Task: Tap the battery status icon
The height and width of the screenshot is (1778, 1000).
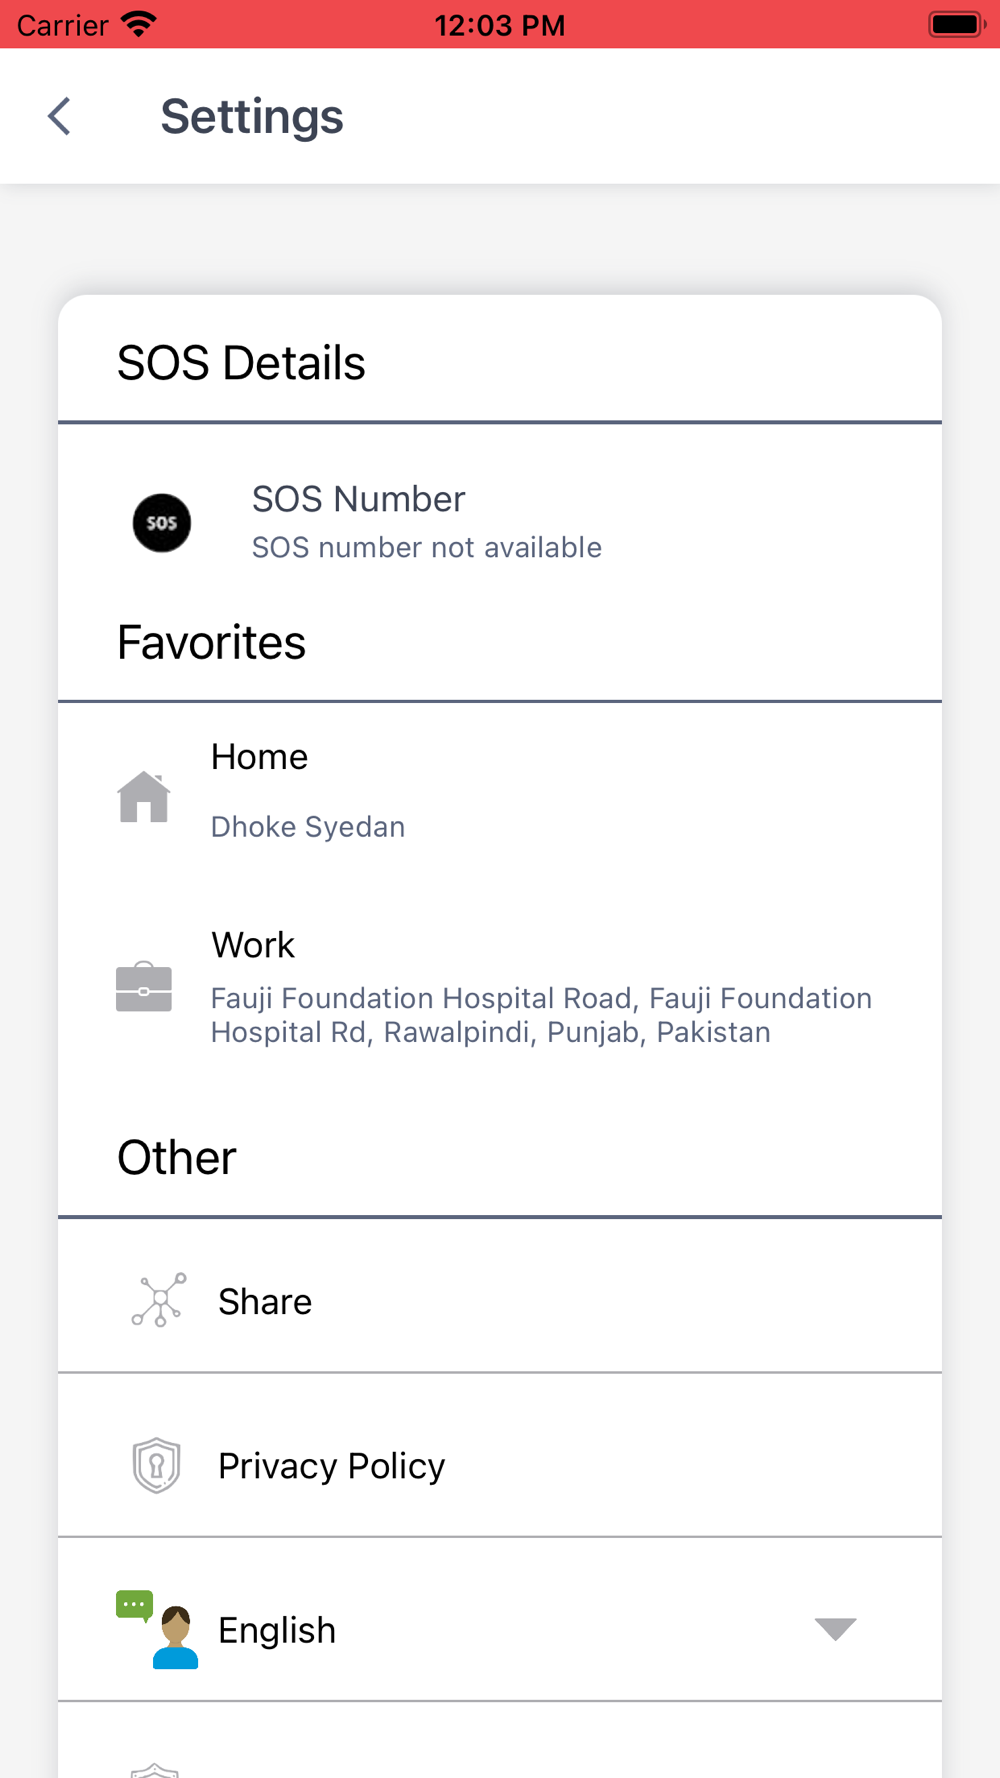Action: [957, 24]
